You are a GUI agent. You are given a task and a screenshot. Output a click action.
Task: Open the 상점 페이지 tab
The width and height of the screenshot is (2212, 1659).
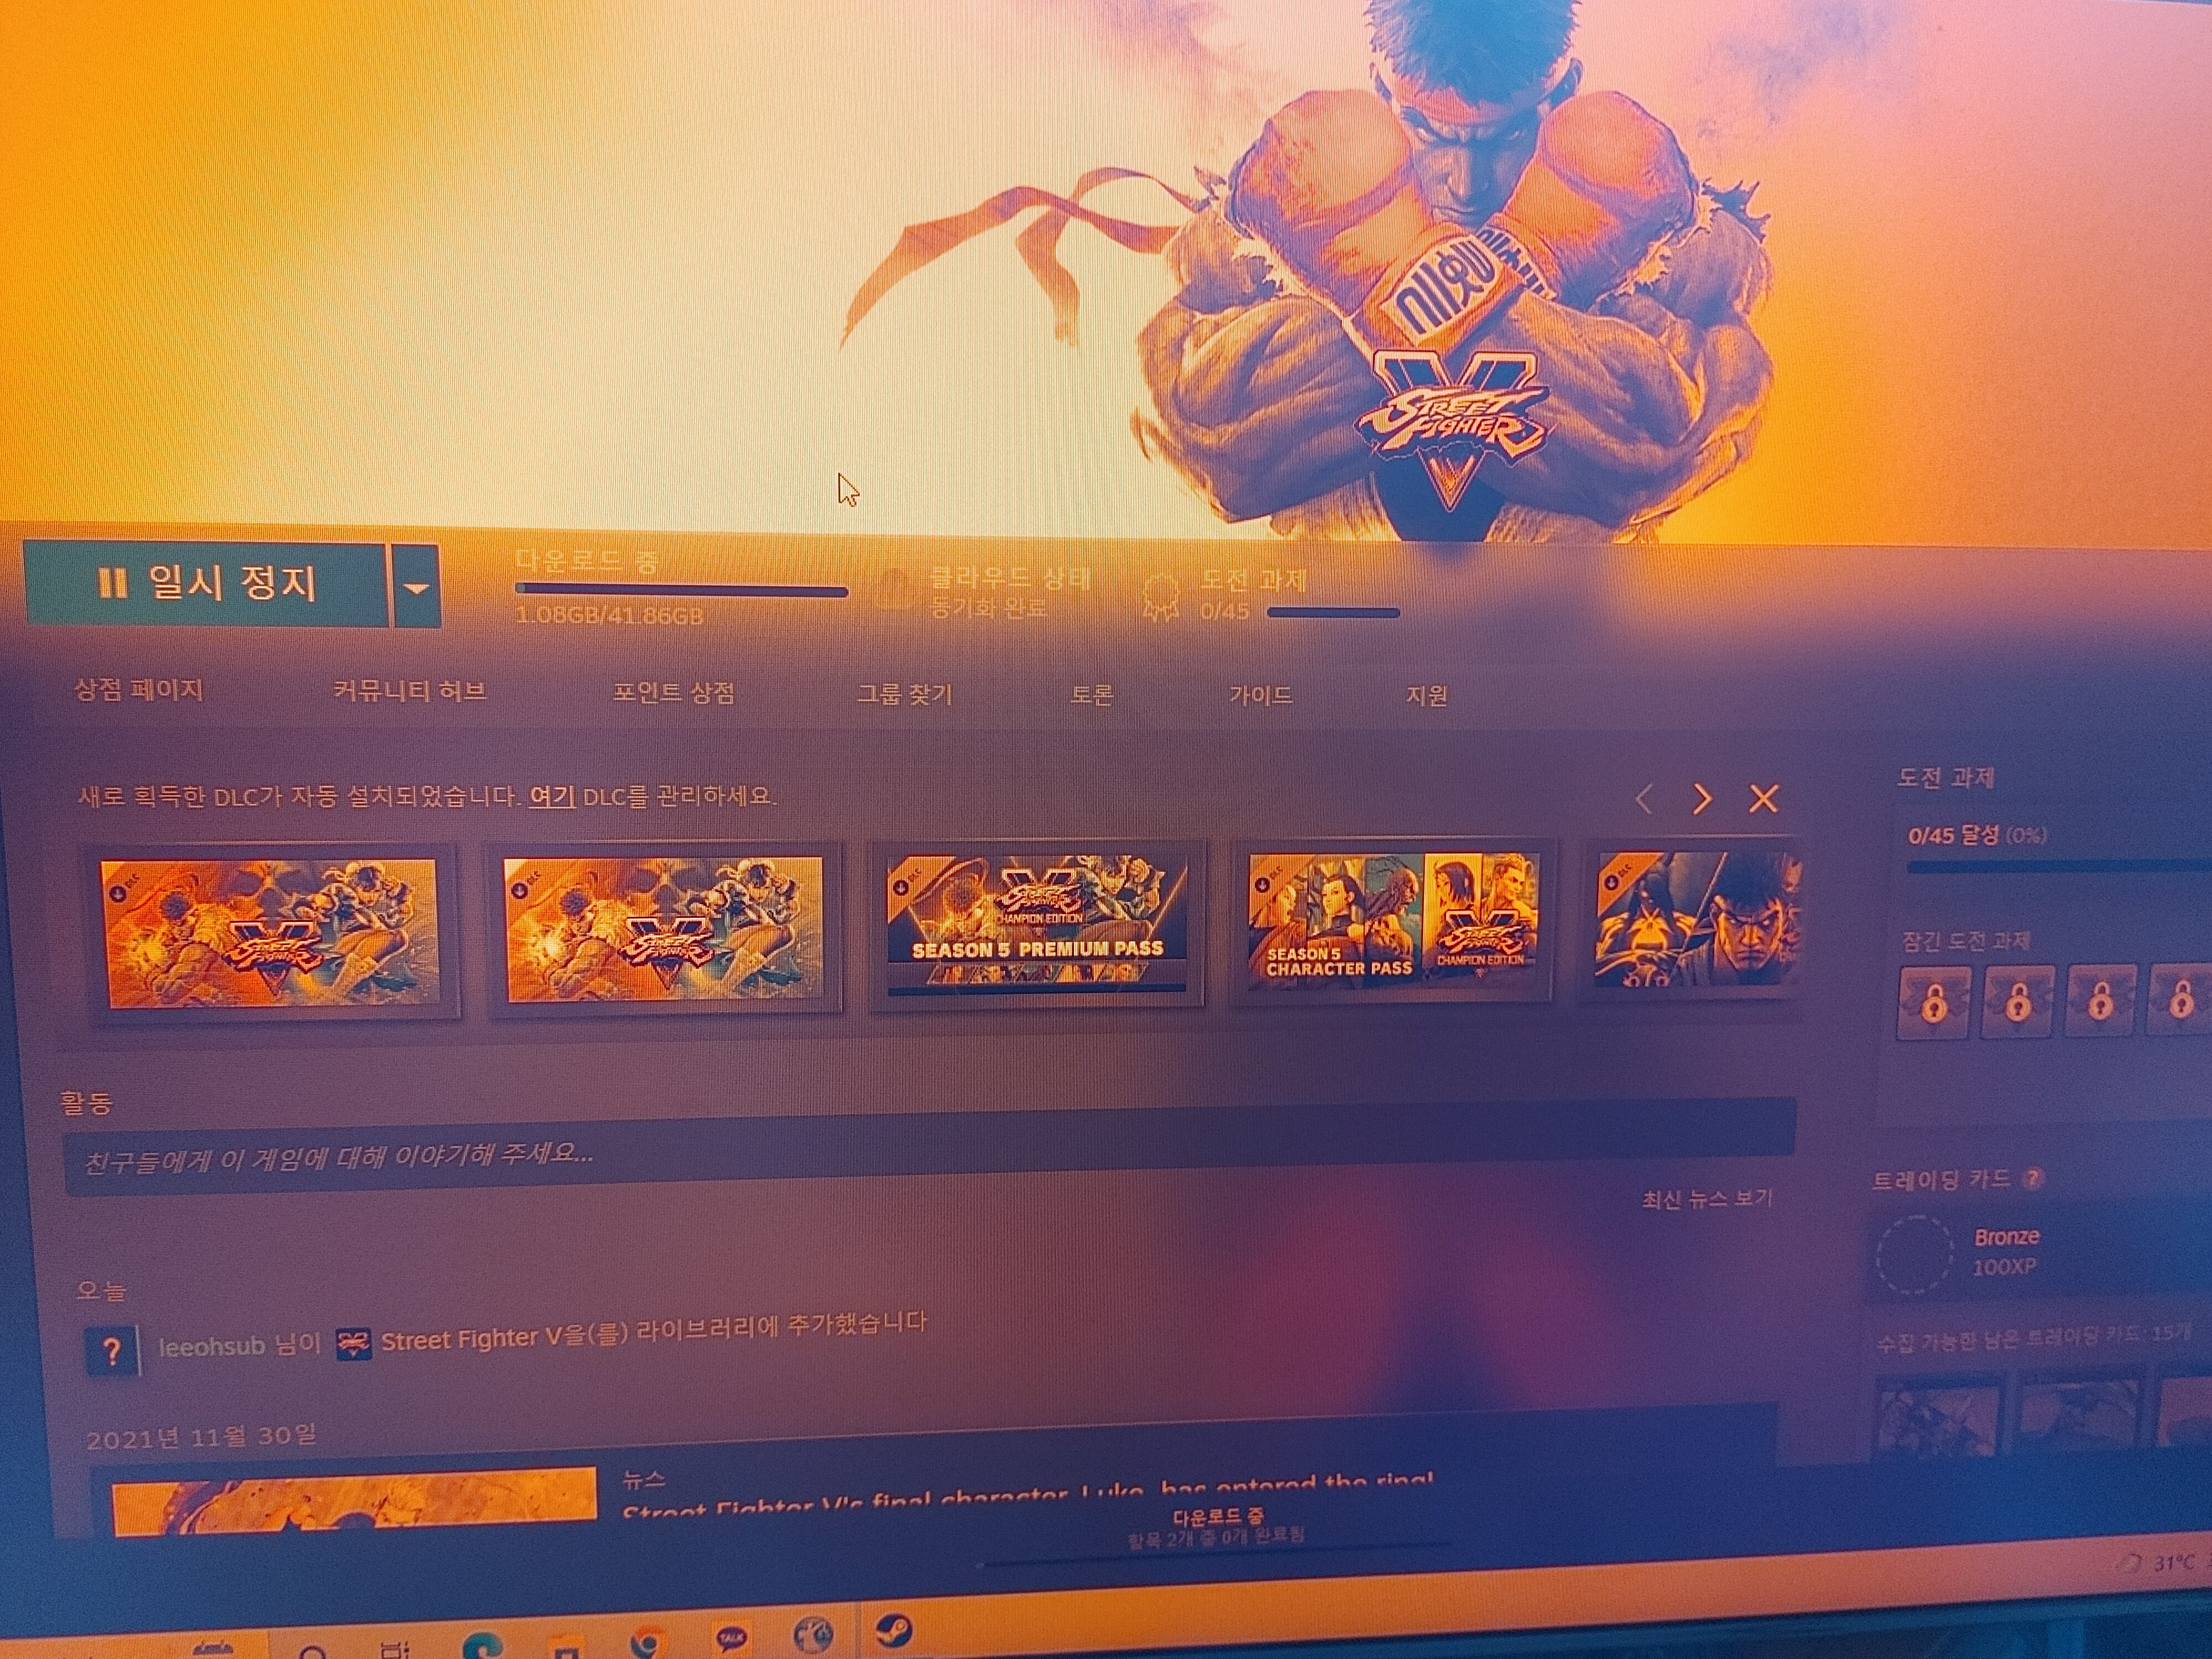click(139, 690)
